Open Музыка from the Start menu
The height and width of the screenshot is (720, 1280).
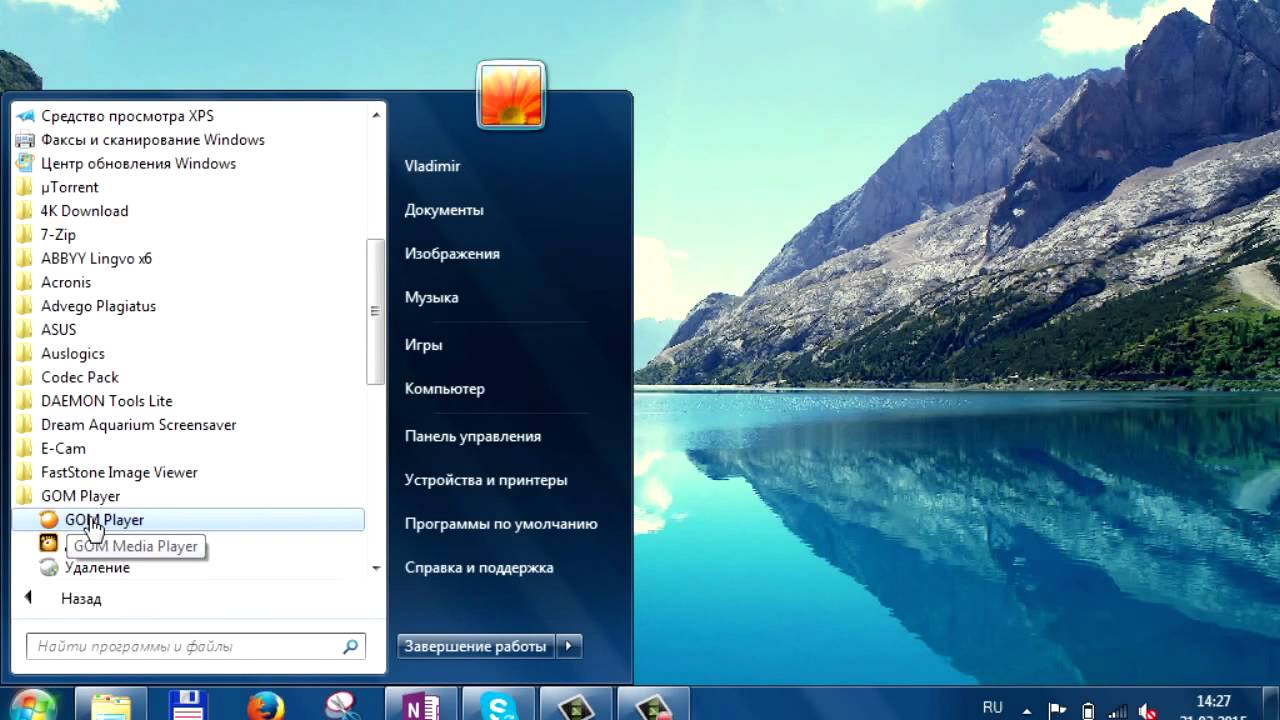[431, 298]
